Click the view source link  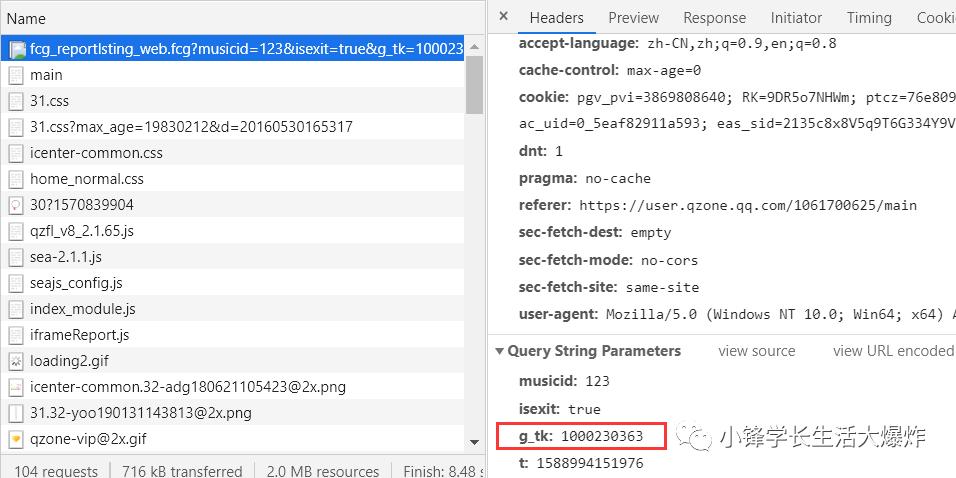pyautogui.click(x=756, y=351)
